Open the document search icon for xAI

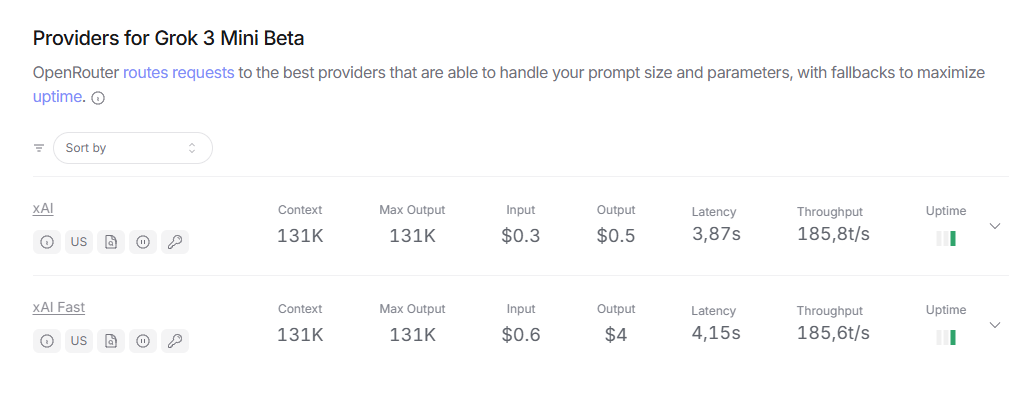111,242
